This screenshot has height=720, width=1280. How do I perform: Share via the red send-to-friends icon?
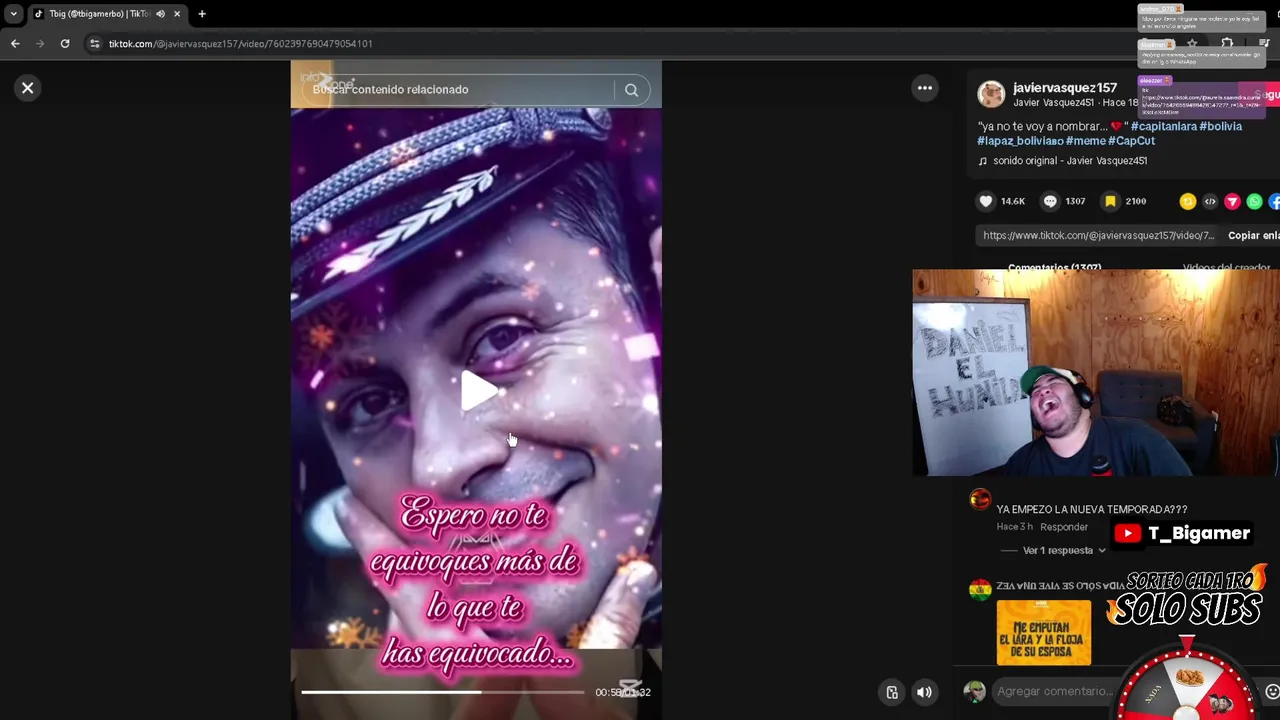click(1232, 201)
